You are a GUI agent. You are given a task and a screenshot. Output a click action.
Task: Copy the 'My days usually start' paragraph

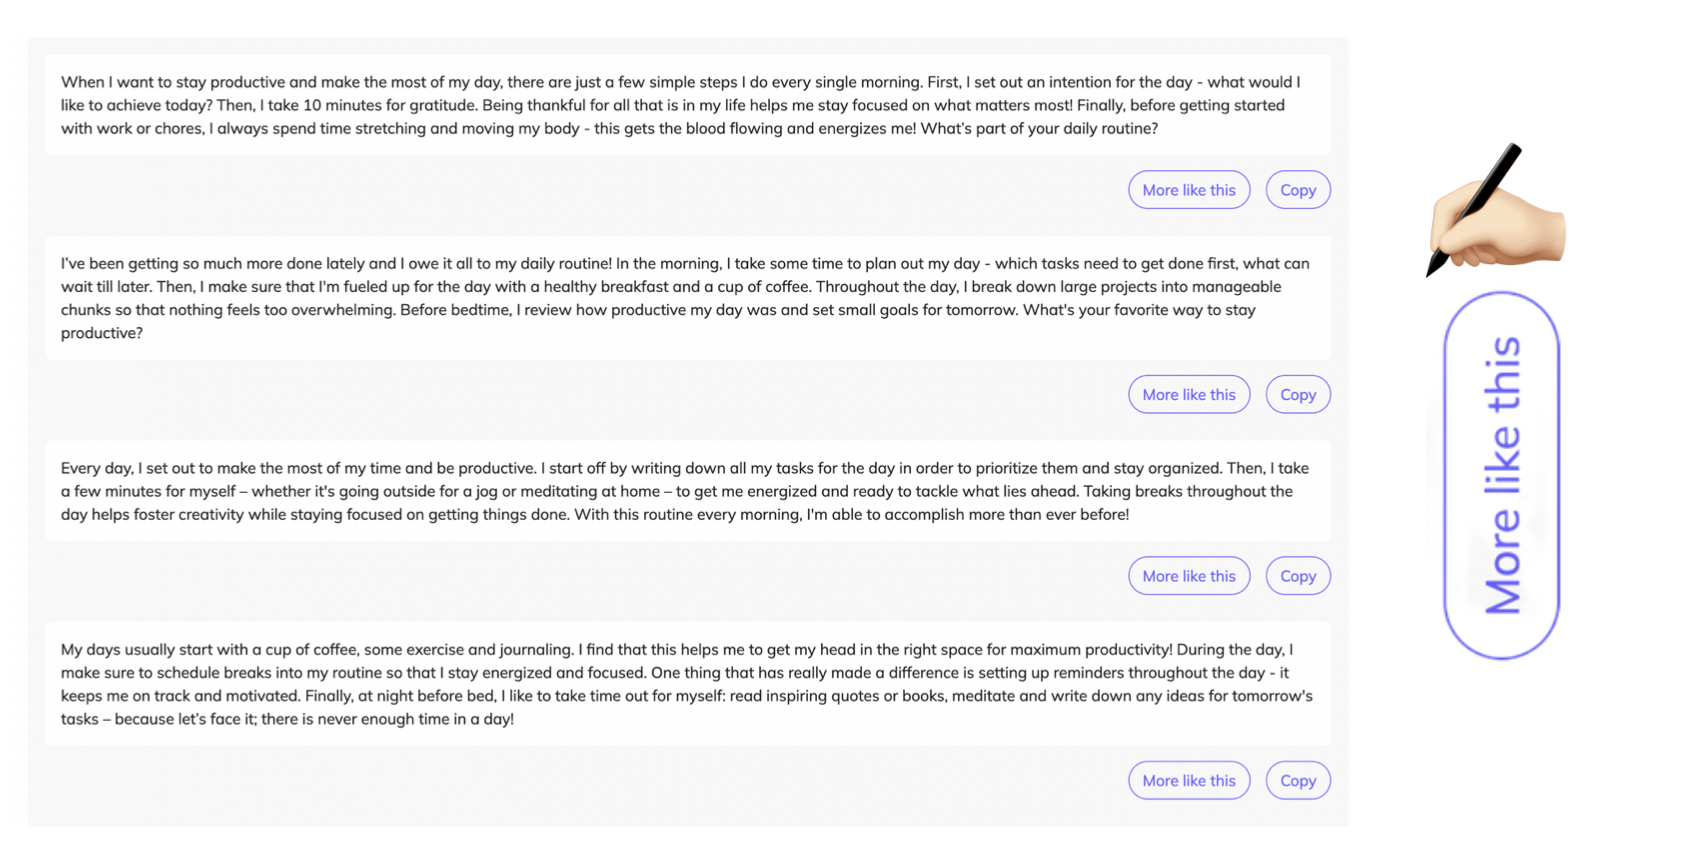pos(1298,780)
